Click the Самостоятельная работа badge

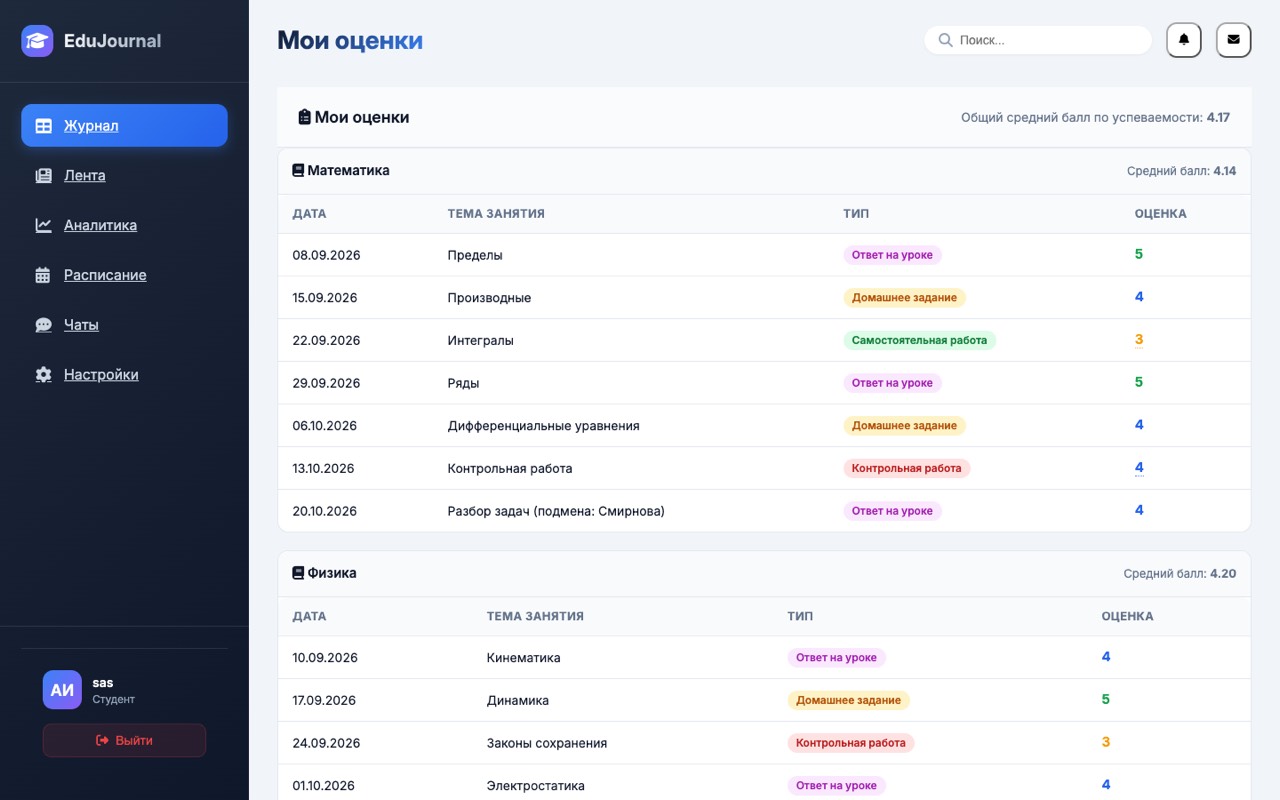(919, 341)
